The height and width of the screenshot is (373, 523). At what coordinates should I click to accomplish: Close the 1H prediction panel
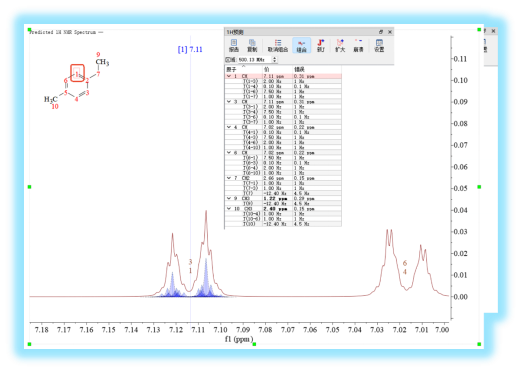click(x=390, y=32)
